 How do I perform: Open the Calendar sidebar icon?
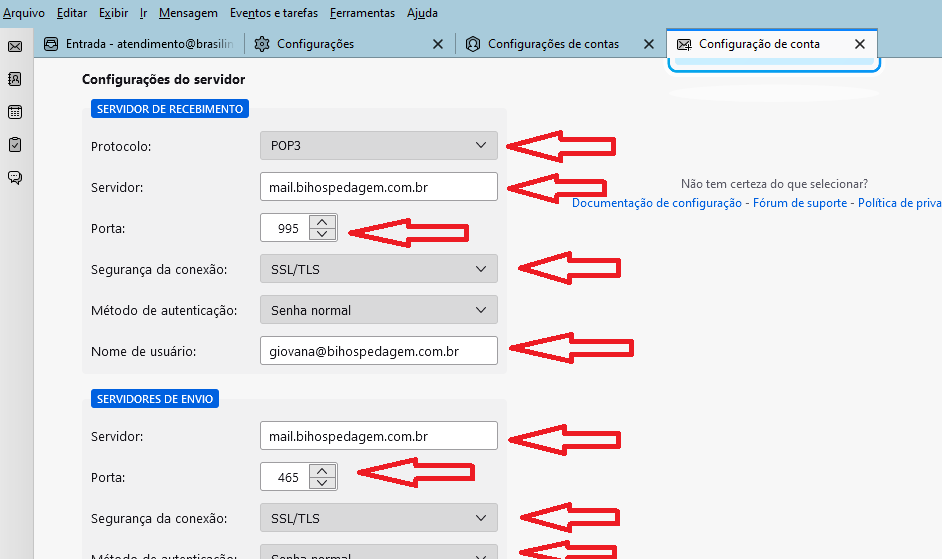(15, 112)
